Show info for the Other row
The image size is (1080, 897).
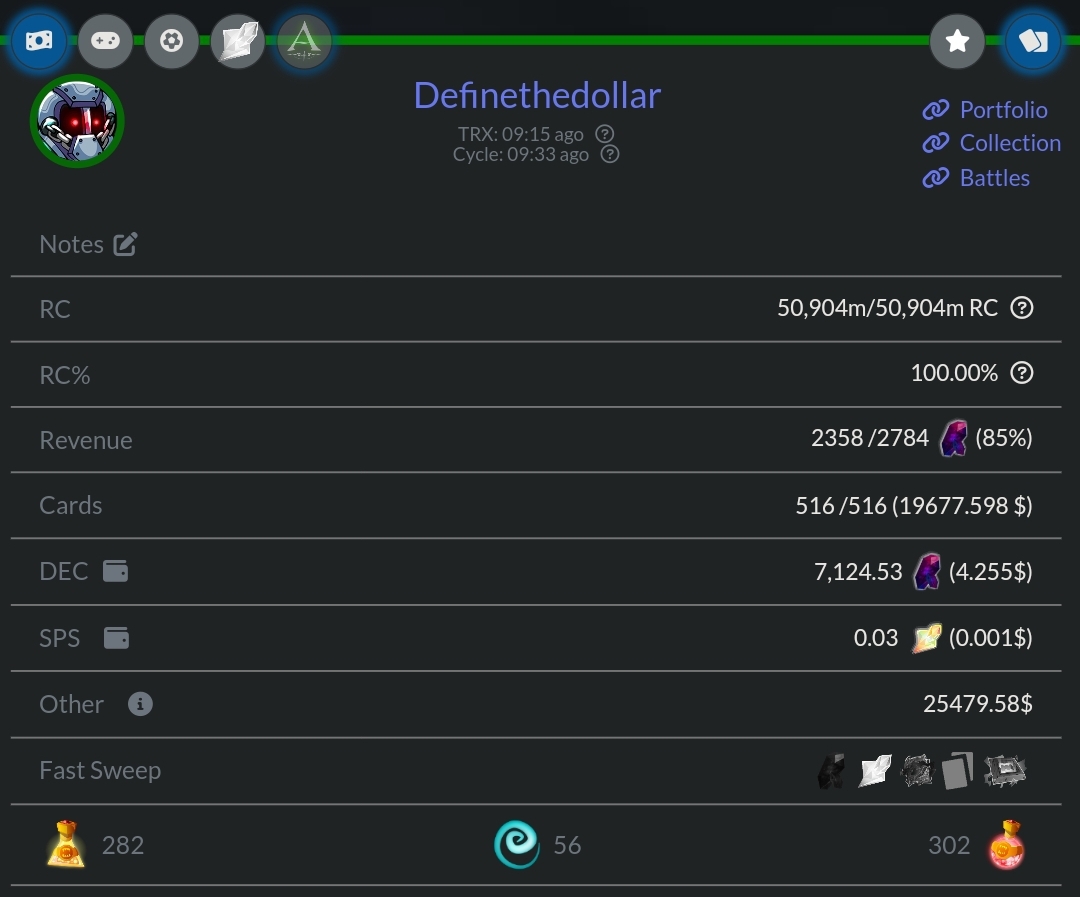click(140, 704)
